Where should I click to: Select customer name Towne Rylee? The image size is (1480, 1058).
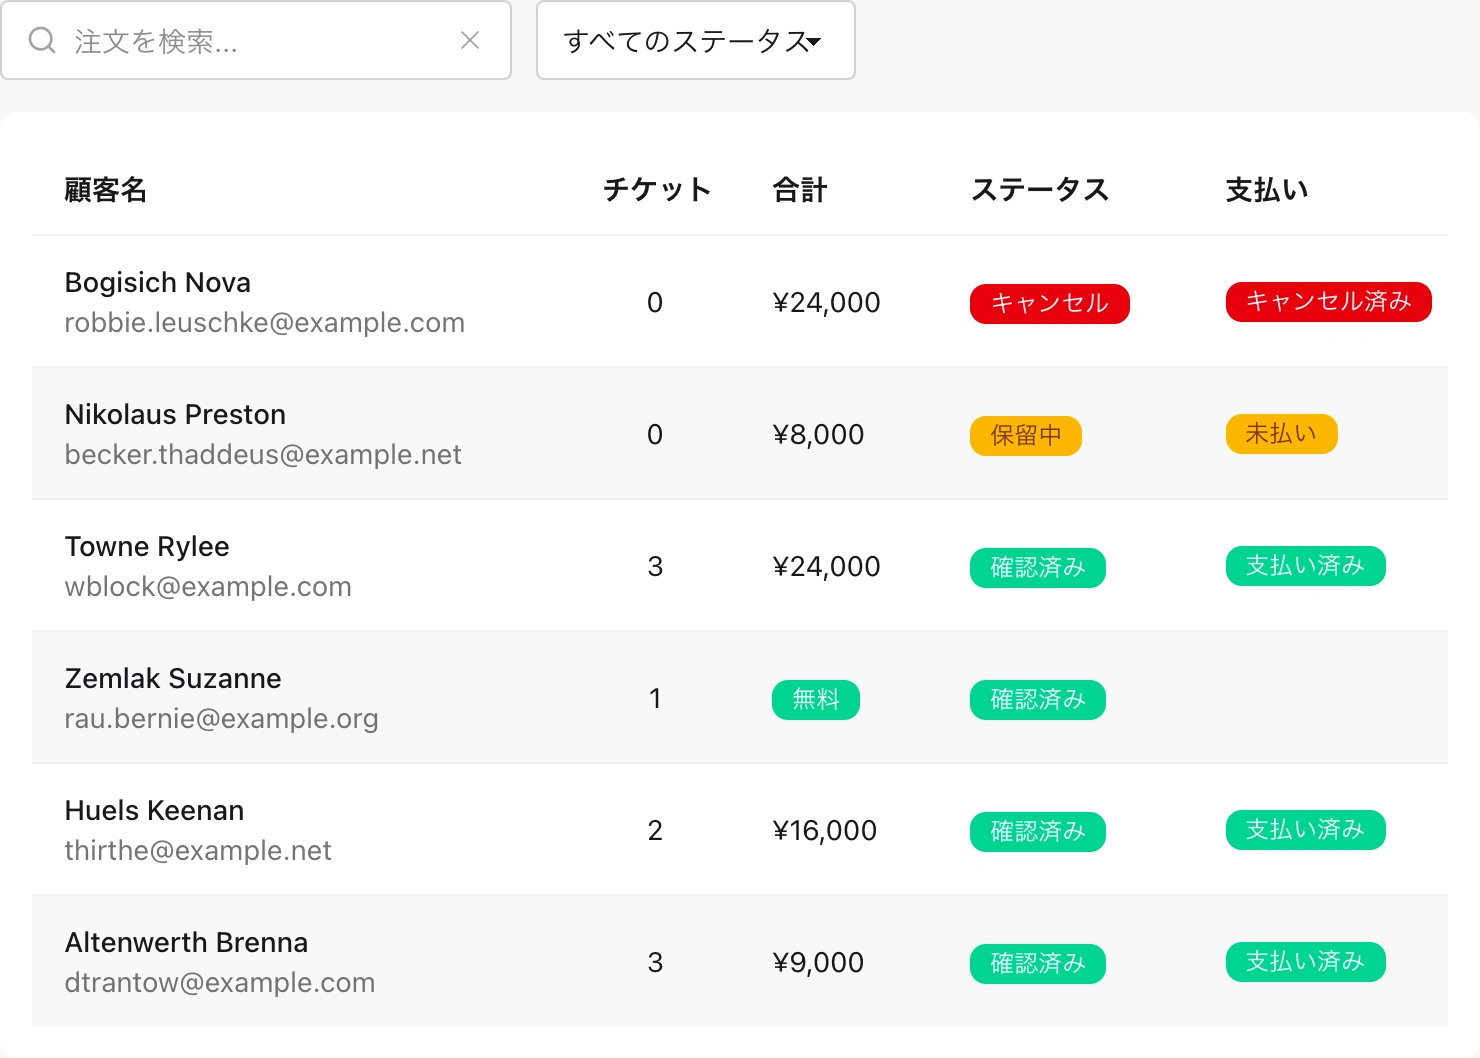[147, 547]
